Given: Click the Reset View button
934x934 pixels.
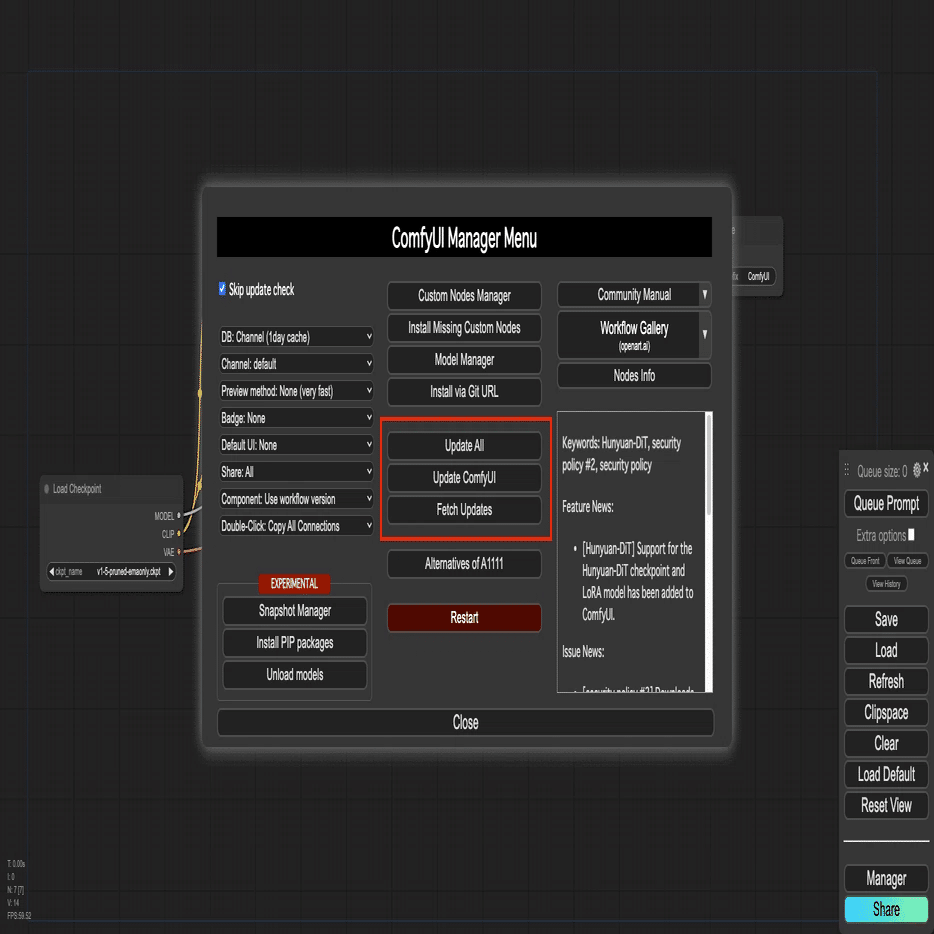Looking at the screenshot, I should tap(886, 805).
